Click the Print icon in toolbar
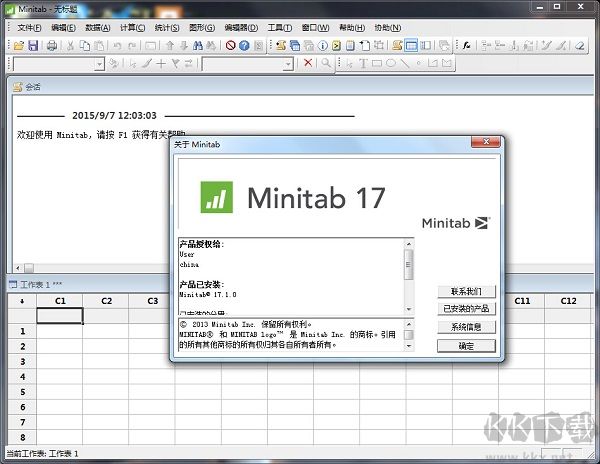 (x=51, y=46)
